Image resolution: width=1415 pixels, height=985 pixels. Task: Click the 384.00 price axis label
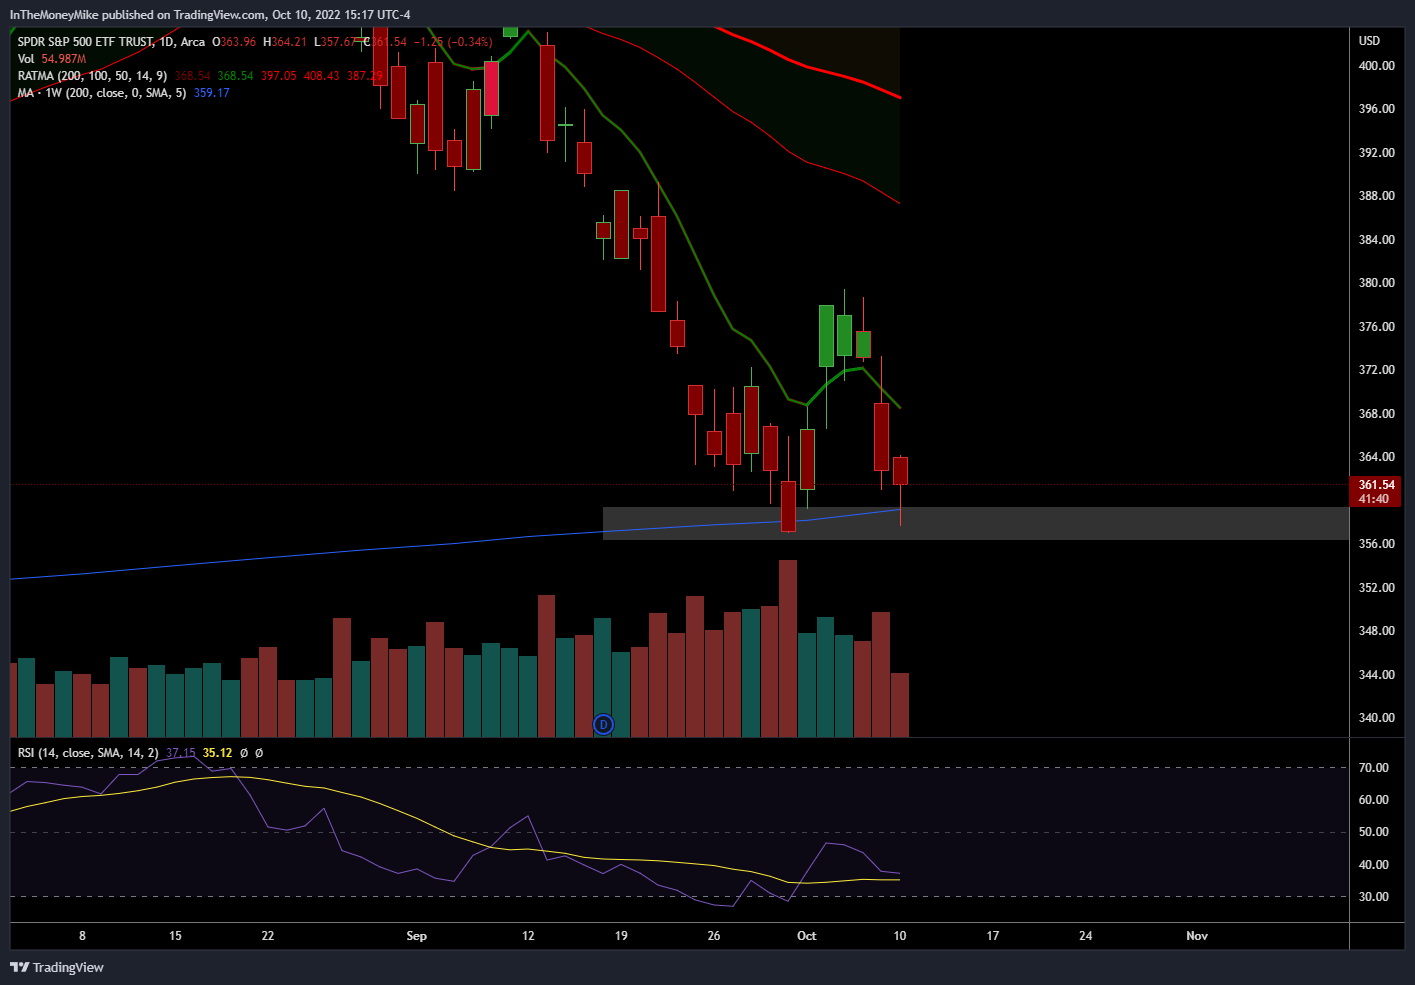tap(1377, 240)
